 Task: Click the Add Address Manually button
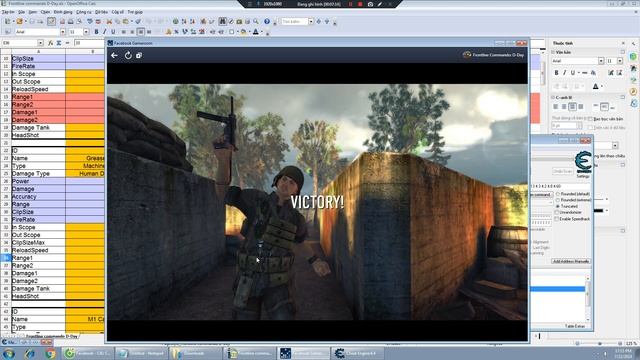tap(571, 261)
